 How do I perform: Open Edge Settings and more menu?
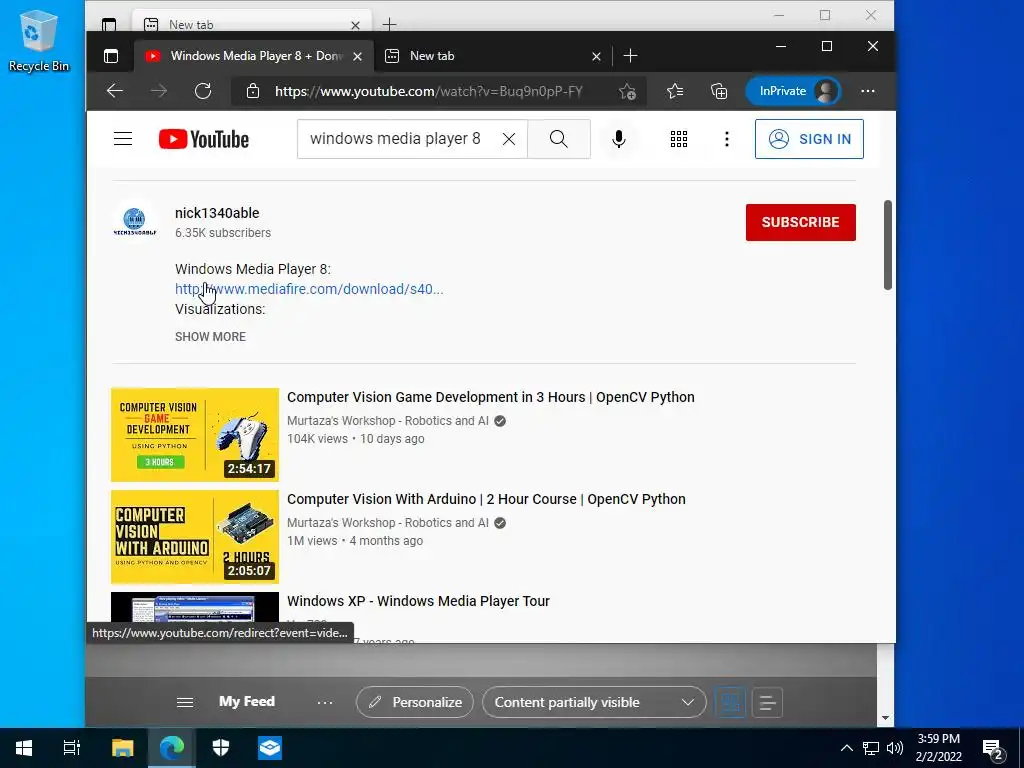pyautogui.click(x=867, y=91)
